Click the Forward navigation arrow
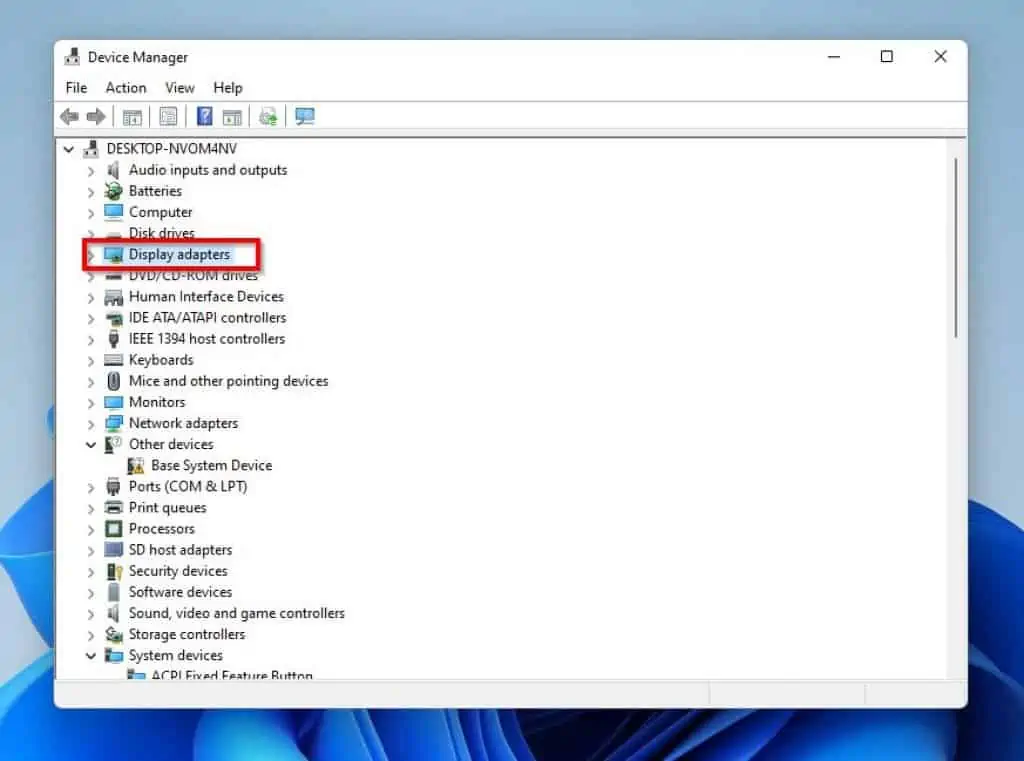Viewport: 1024px width, 761px height. (x=96, y=116)
